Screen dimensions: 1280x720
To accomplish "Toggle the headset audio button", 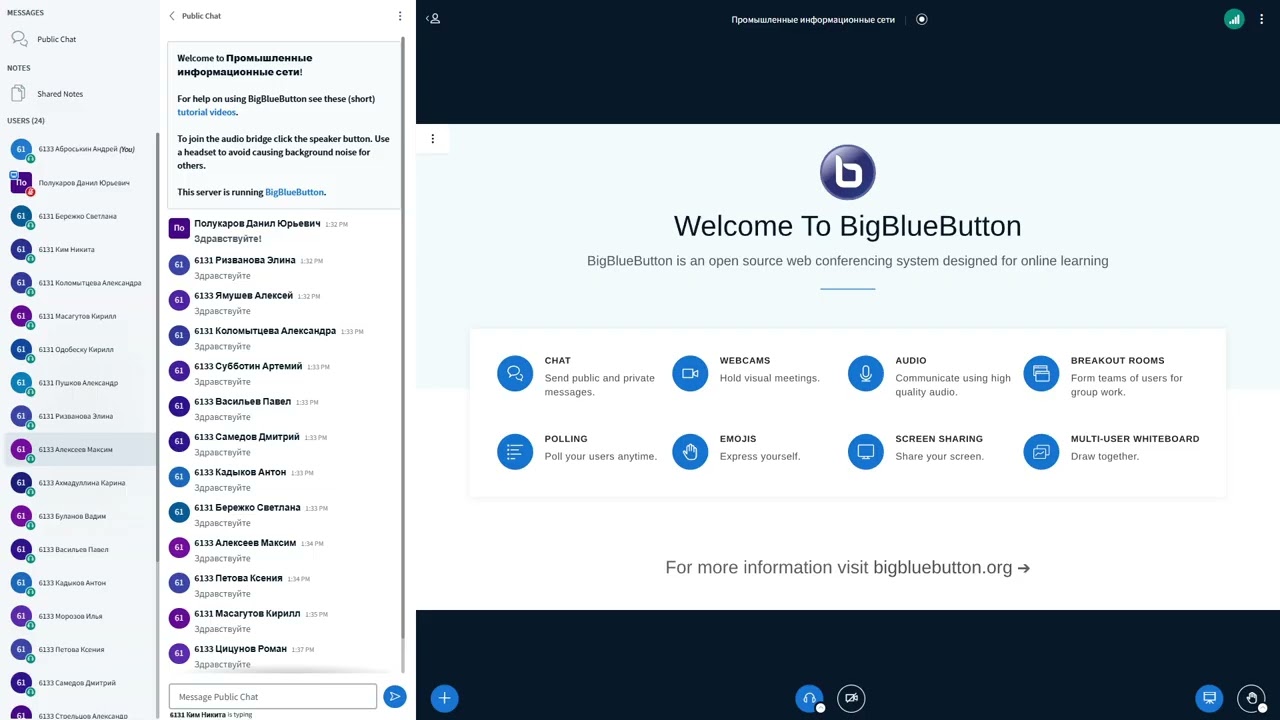I will tap(809, 698).
